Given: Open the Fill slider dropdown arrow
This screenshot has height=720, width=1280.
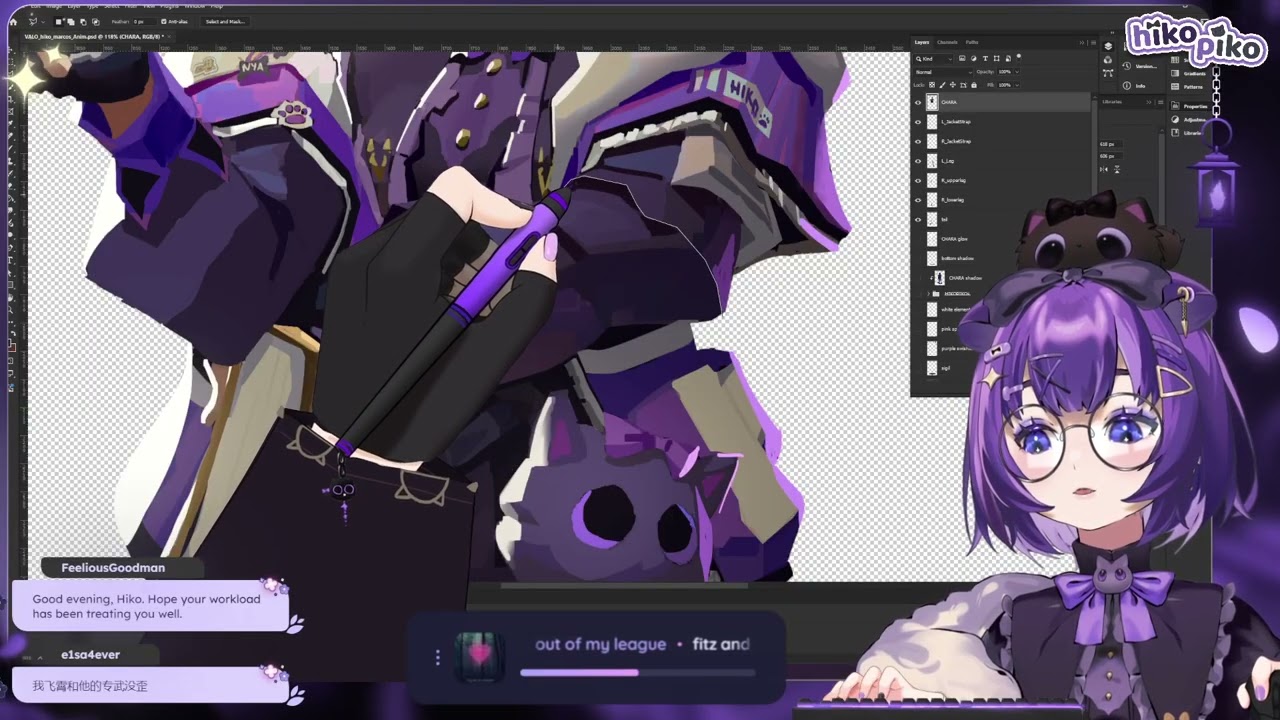Looking at the screenshot, I should coord(1017,85).
